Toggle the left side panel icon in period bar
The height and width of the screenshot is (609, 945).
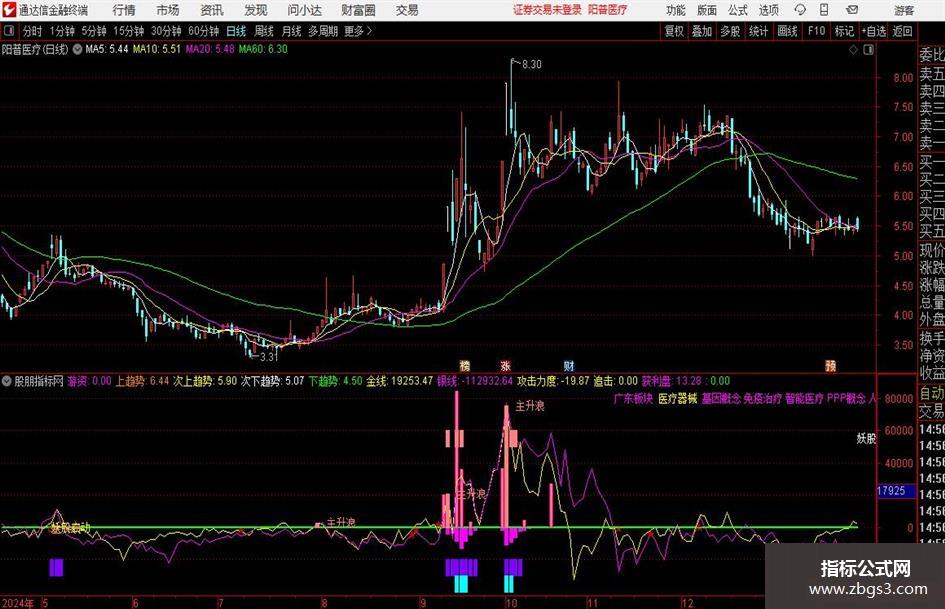8,31
